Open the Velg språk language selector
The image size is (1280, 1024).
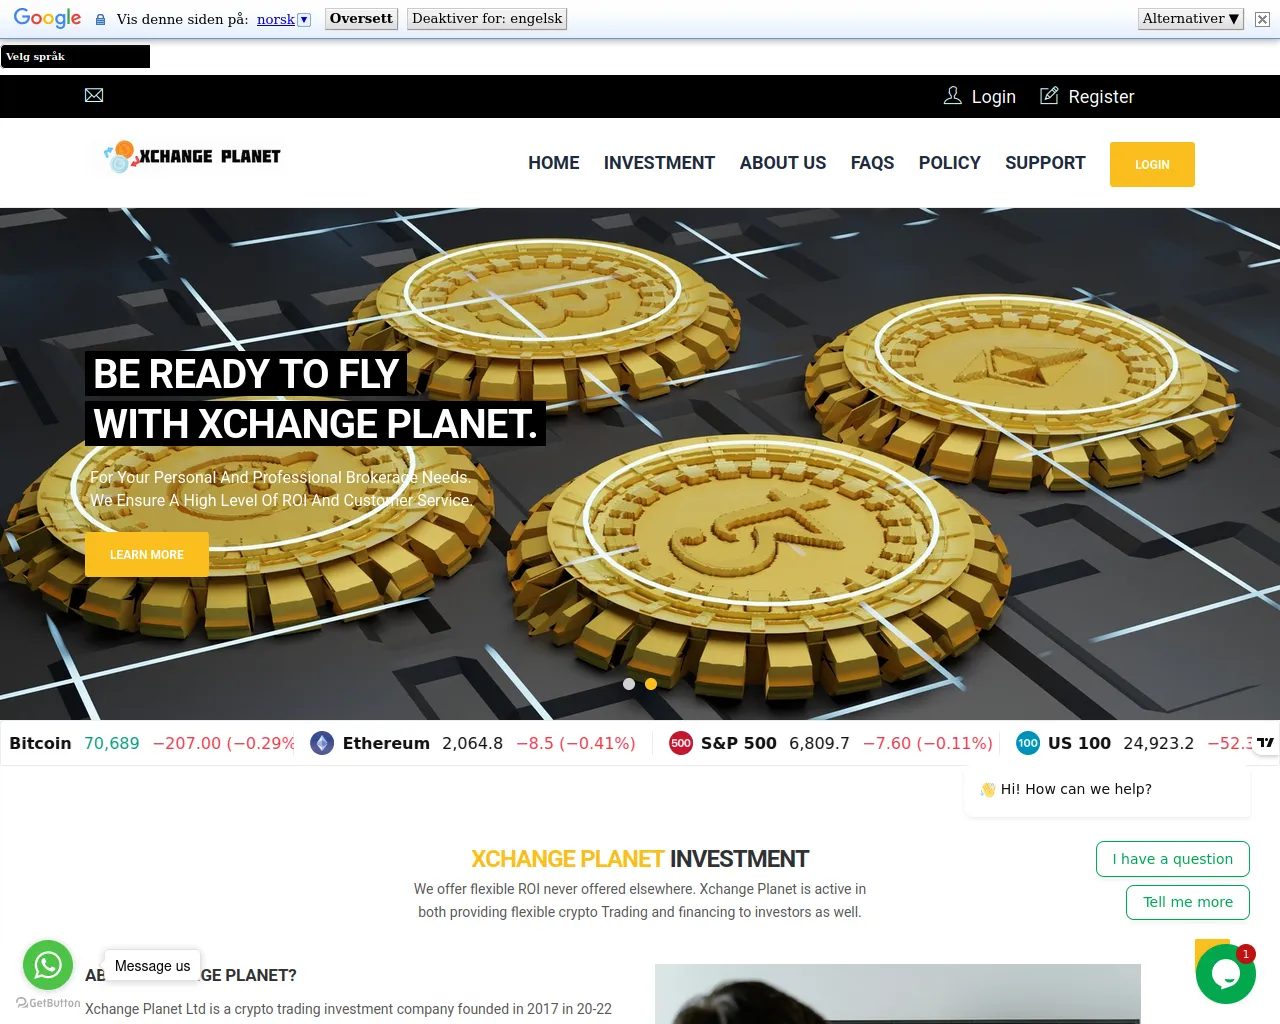coord(75,57)
